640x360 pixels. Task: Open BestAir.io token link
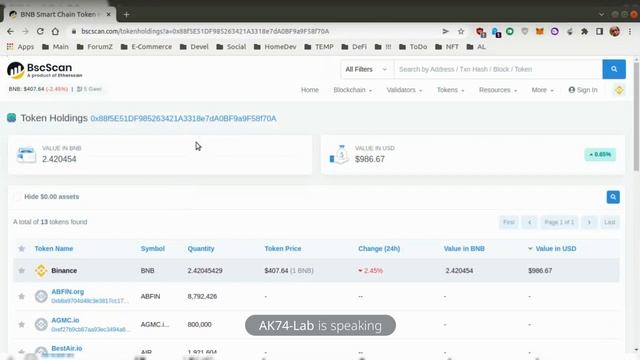tap(67, 348)
